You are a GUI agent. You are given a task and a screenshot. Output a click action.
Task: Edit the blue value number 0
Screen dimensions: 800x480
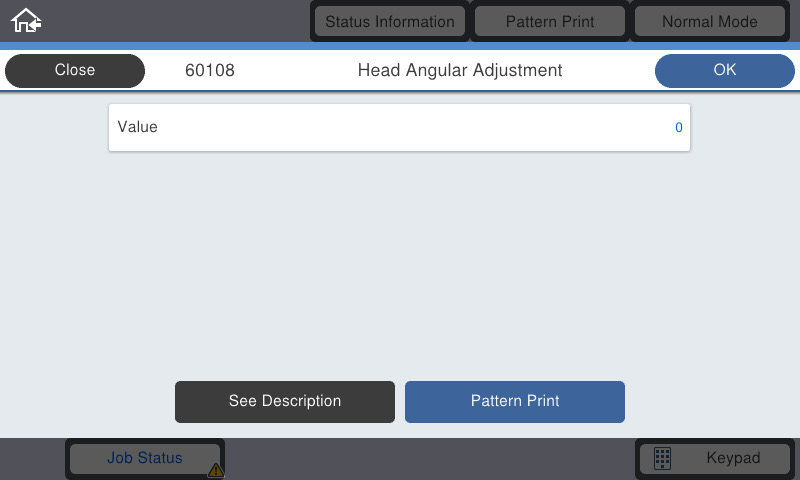(x=679, y=128)
